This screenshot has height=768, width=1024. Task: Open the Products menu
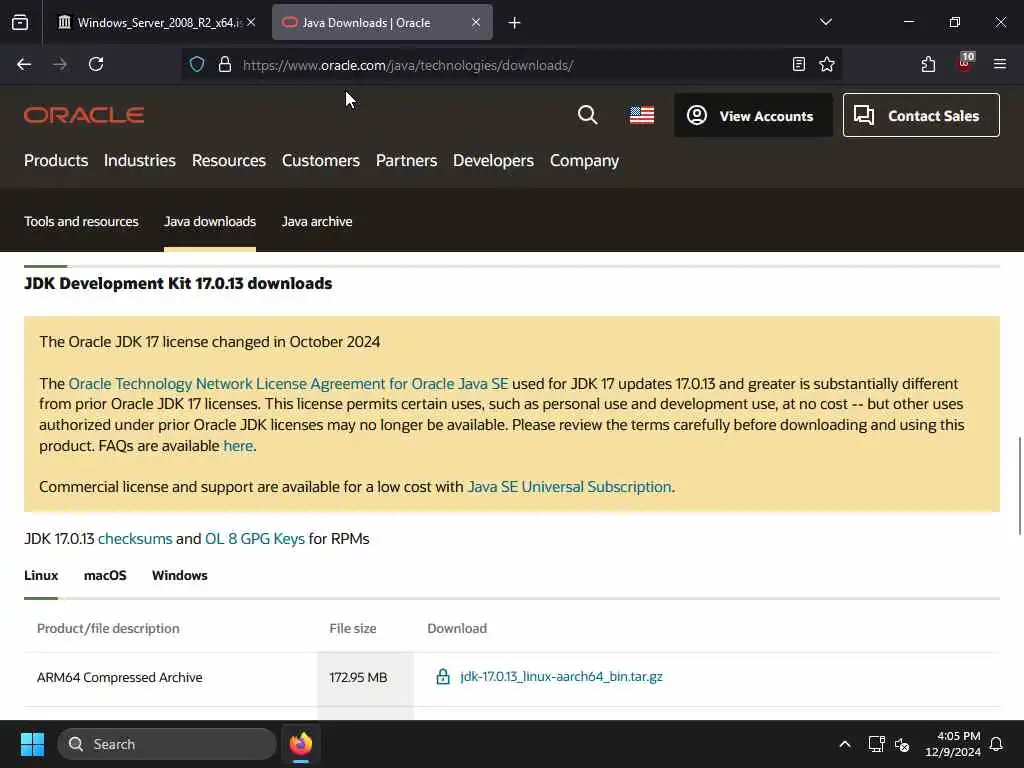tap(56, 161)
